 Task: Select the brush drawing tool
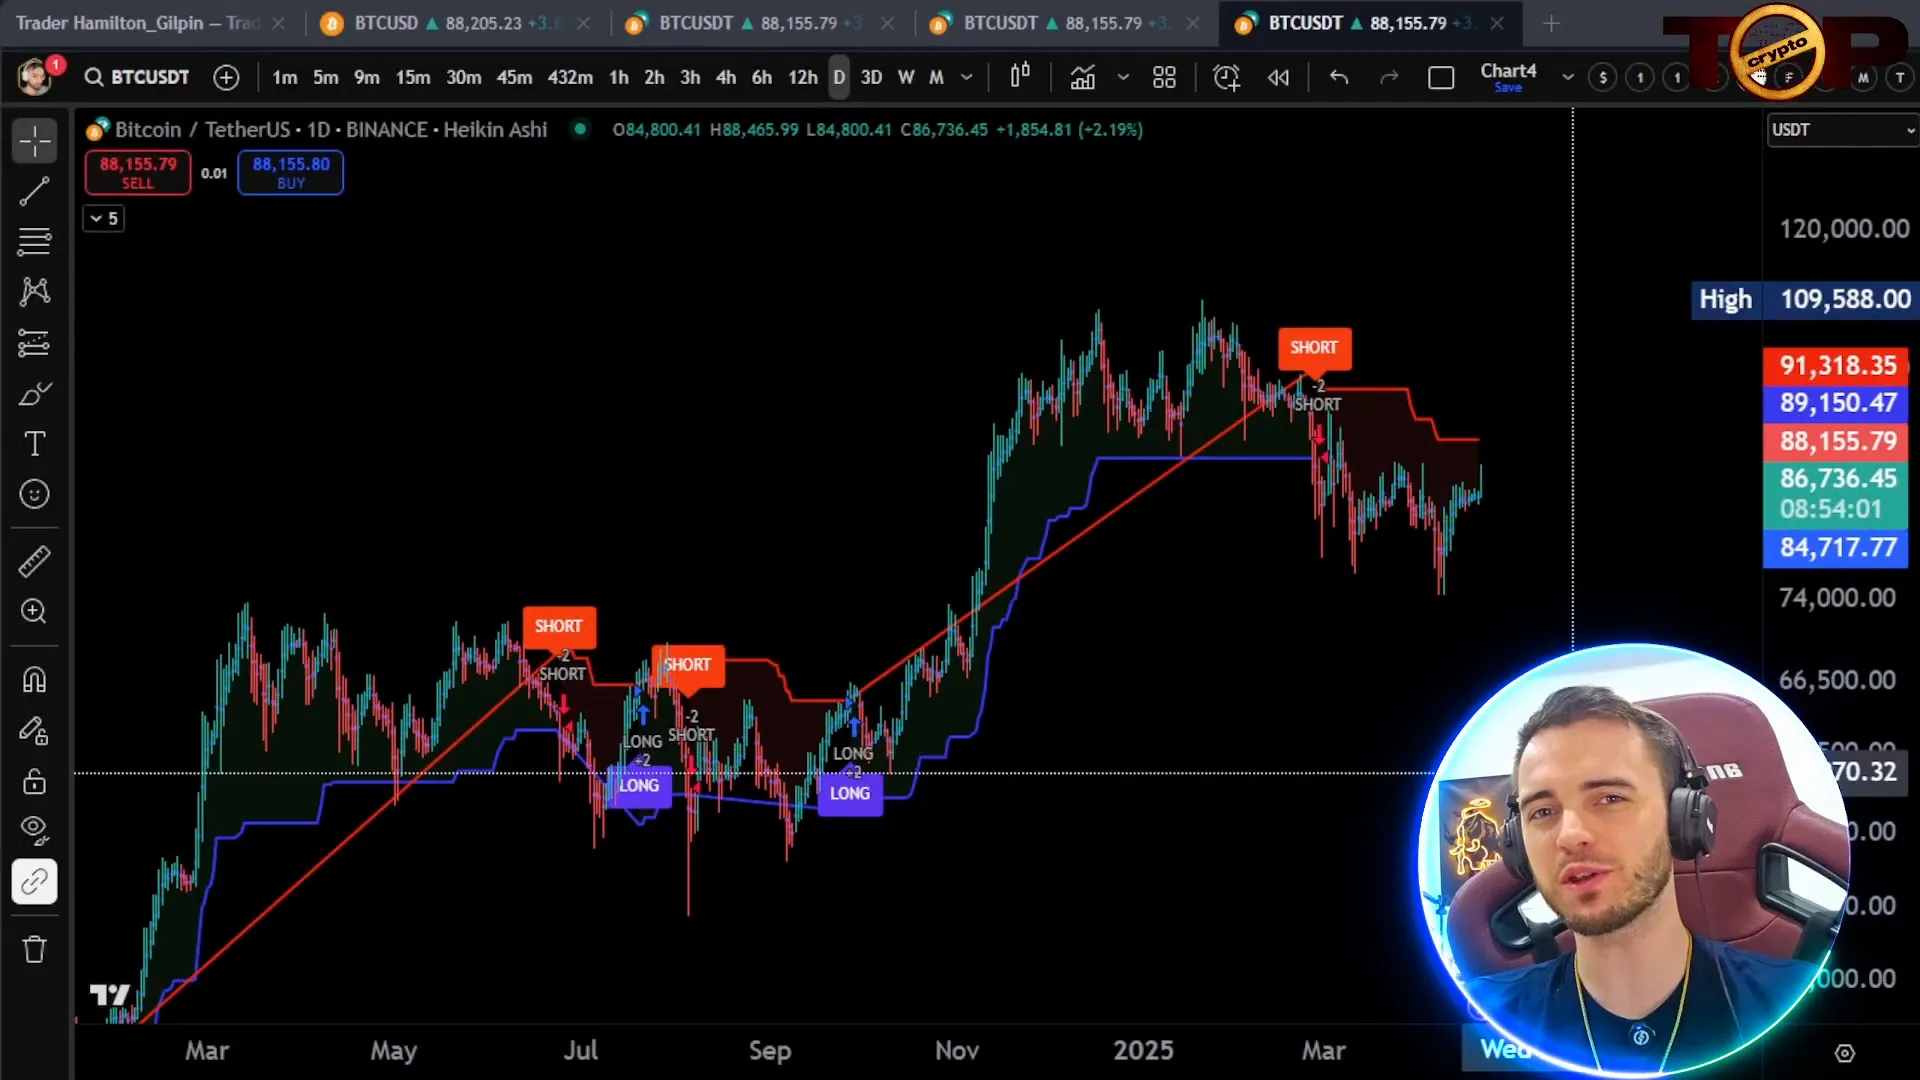tap(34, 394)
